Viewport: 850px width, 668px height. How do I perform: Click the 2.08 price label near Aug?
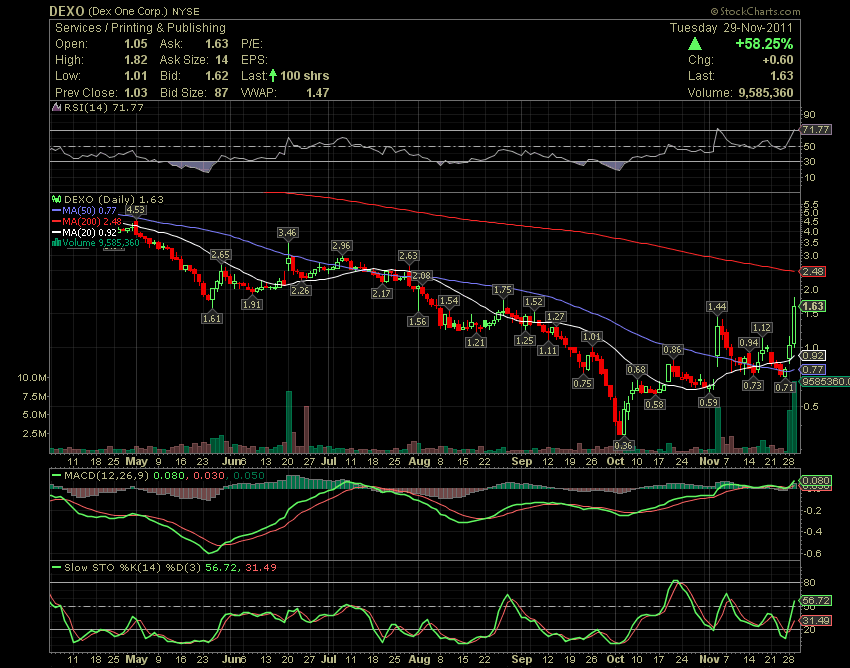tap(421, 276)
